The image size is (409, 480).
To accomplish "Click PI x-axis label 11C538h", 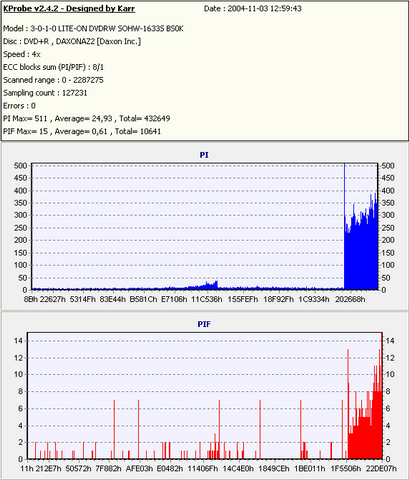I will tap(207, 299).
